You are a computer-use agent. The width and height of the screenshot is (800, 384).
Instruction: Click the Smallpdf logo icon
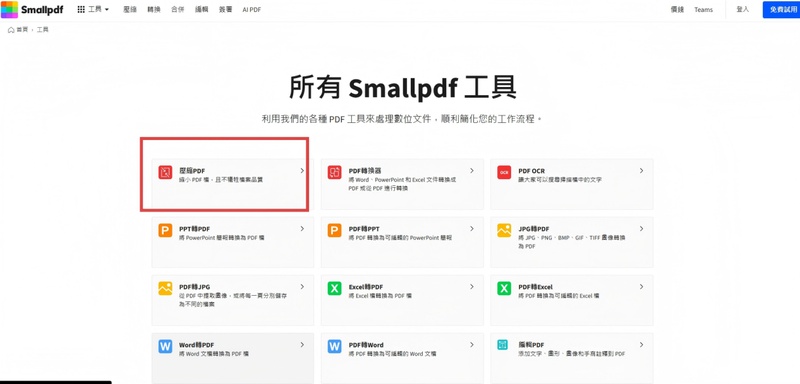pos(9,9)
